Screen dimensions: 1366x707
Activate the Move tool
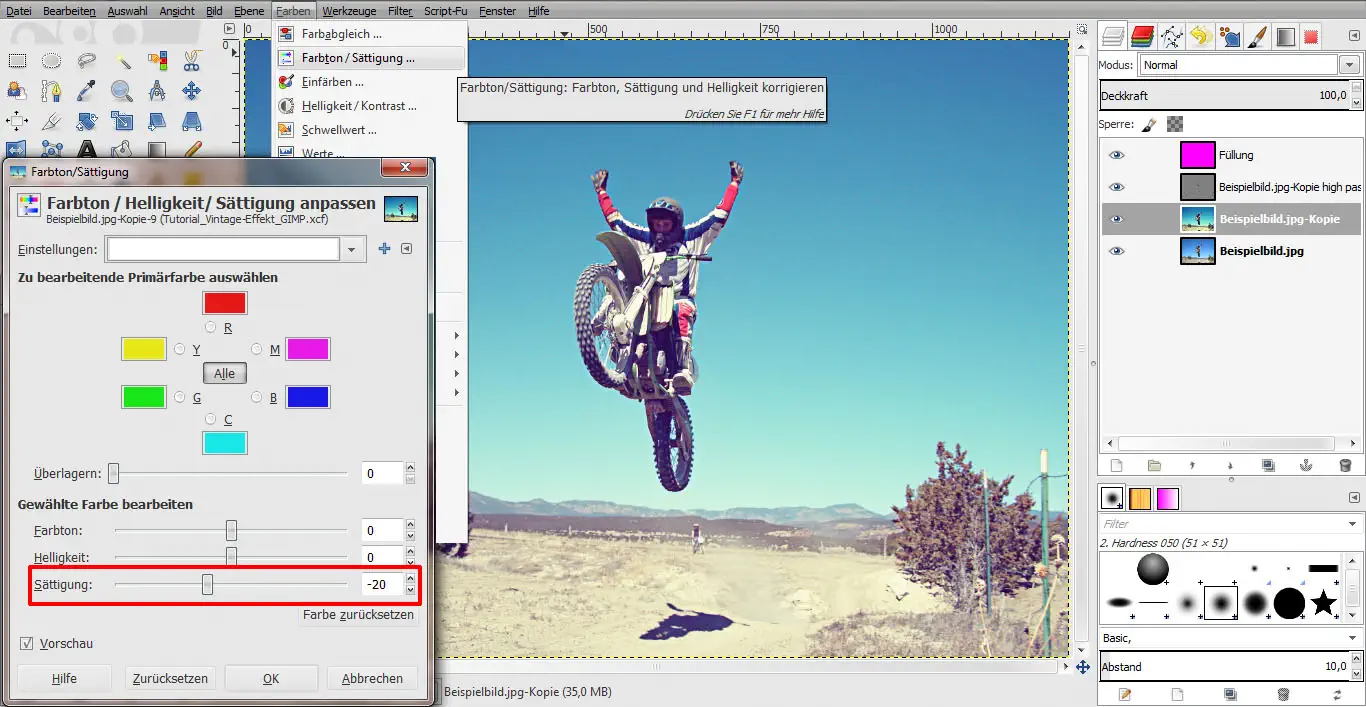tap(191, 89)
